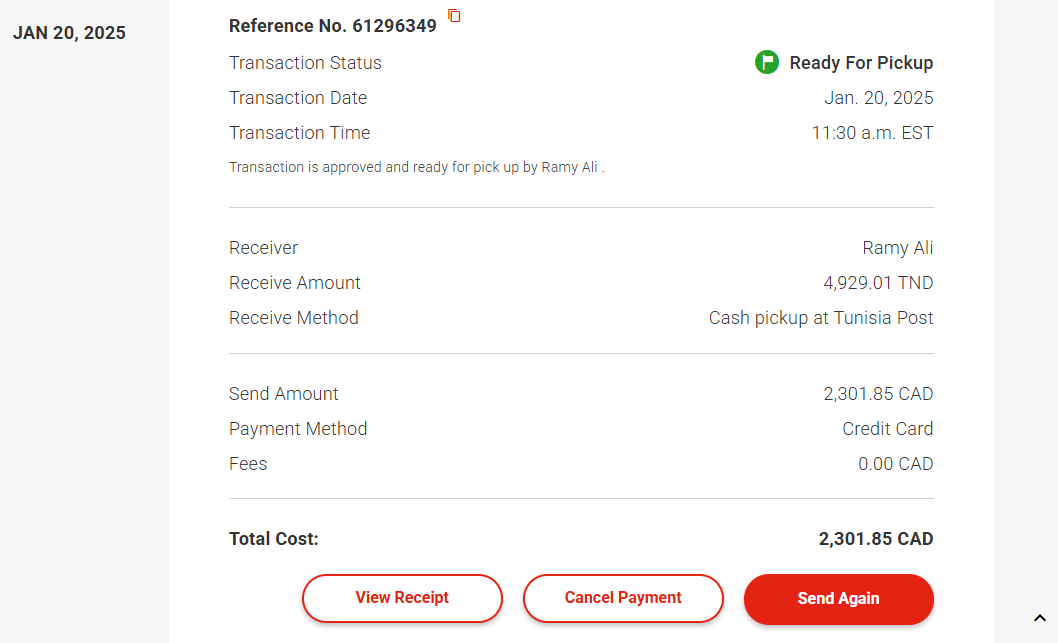The height and width of the screenshot is (643, 1058).
Task: Click the Ready For Pickup status text
Action: coord(861,63)
